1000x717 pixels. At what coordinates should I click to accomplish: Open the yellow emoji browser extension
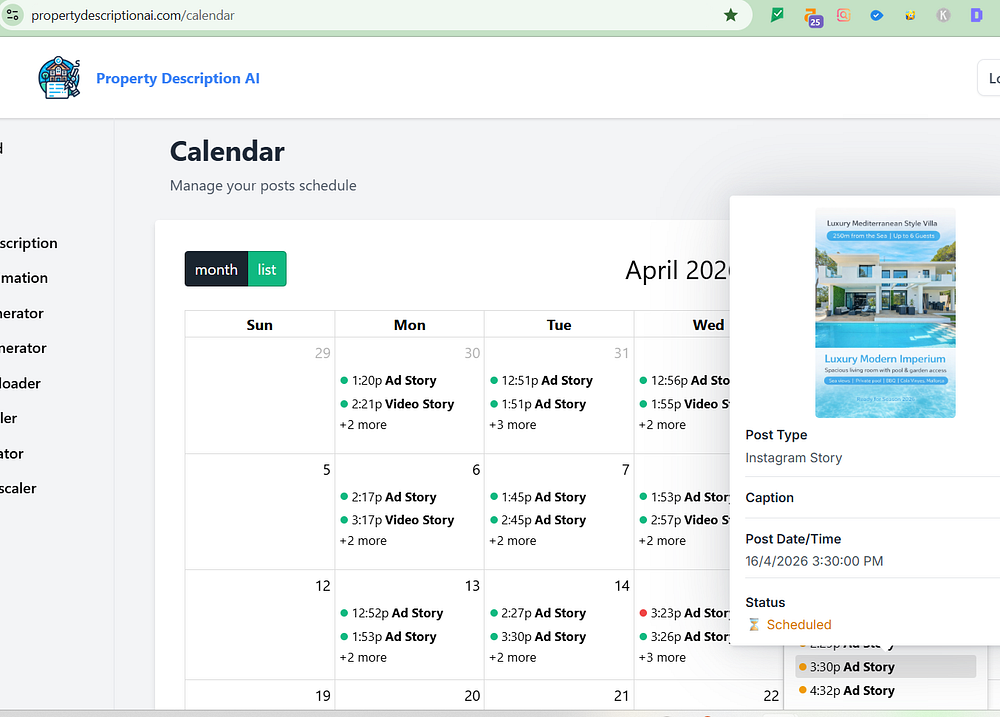coord(910,15)
